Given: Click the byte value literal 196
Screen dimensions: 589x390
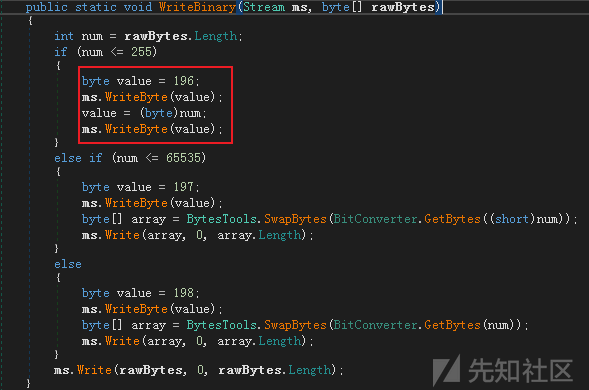Looking at the screenshot, I should [184, 81].
